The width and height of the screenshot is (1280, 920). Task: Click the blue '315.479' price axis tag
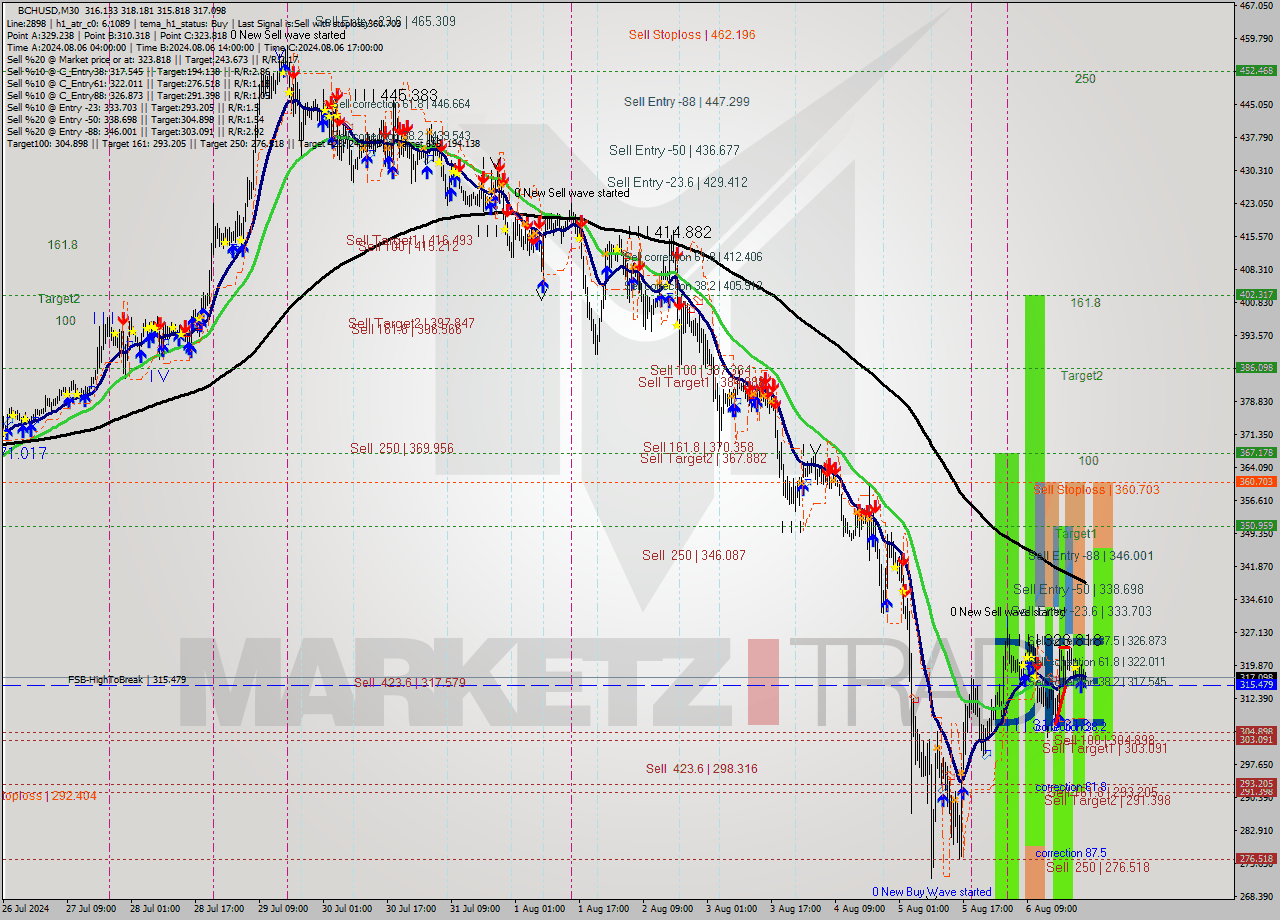click(1256, 685)
